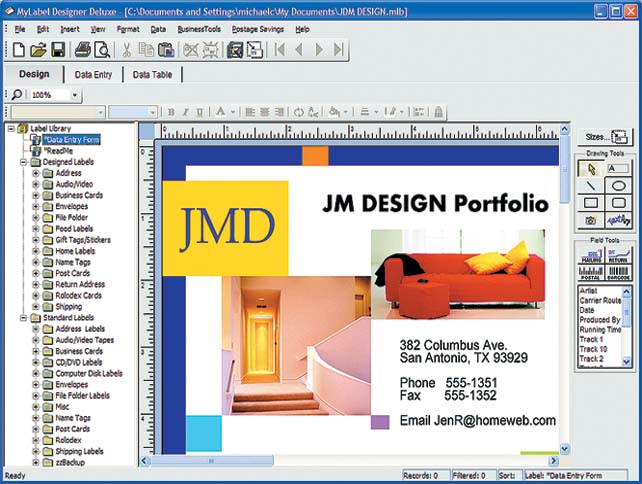Viewport: 642px width, 484px height.
Task: Toggle italic text formatting
Action: tap(185, 112)
